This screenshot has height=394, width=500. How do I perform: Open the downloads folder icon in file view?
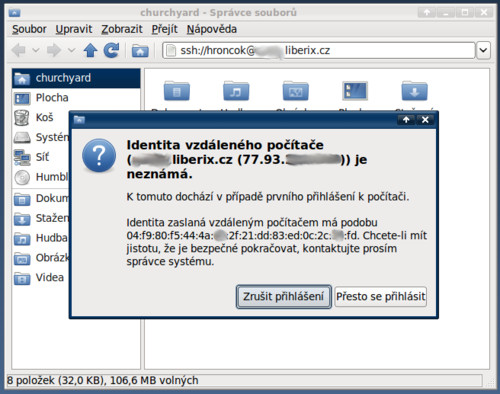(414, 91)
